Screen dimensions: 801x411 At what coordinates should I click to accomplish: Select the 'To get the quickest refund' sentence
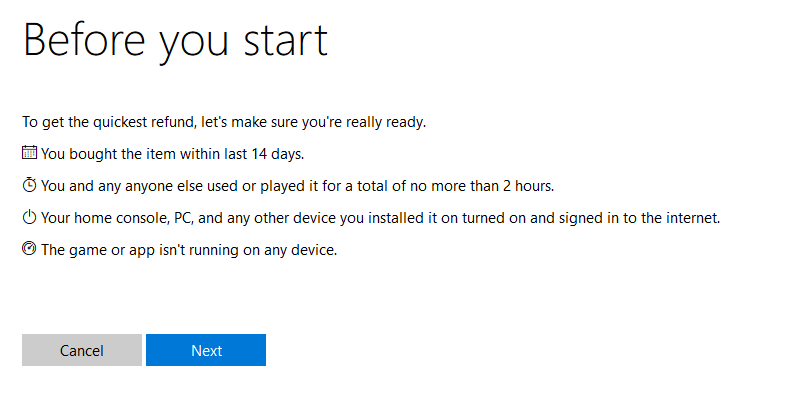(x=224, y=123)
